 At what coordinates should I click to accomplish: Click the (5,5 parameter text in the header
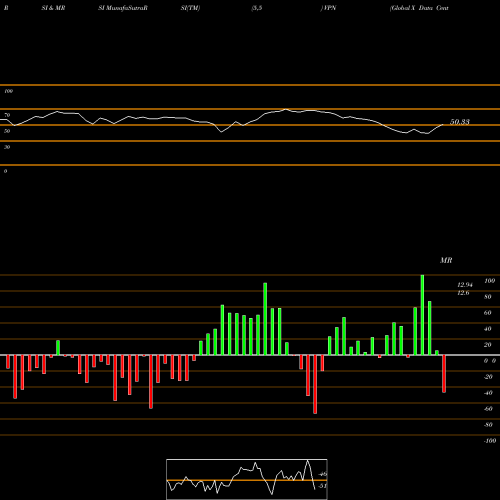coord(257,8)
